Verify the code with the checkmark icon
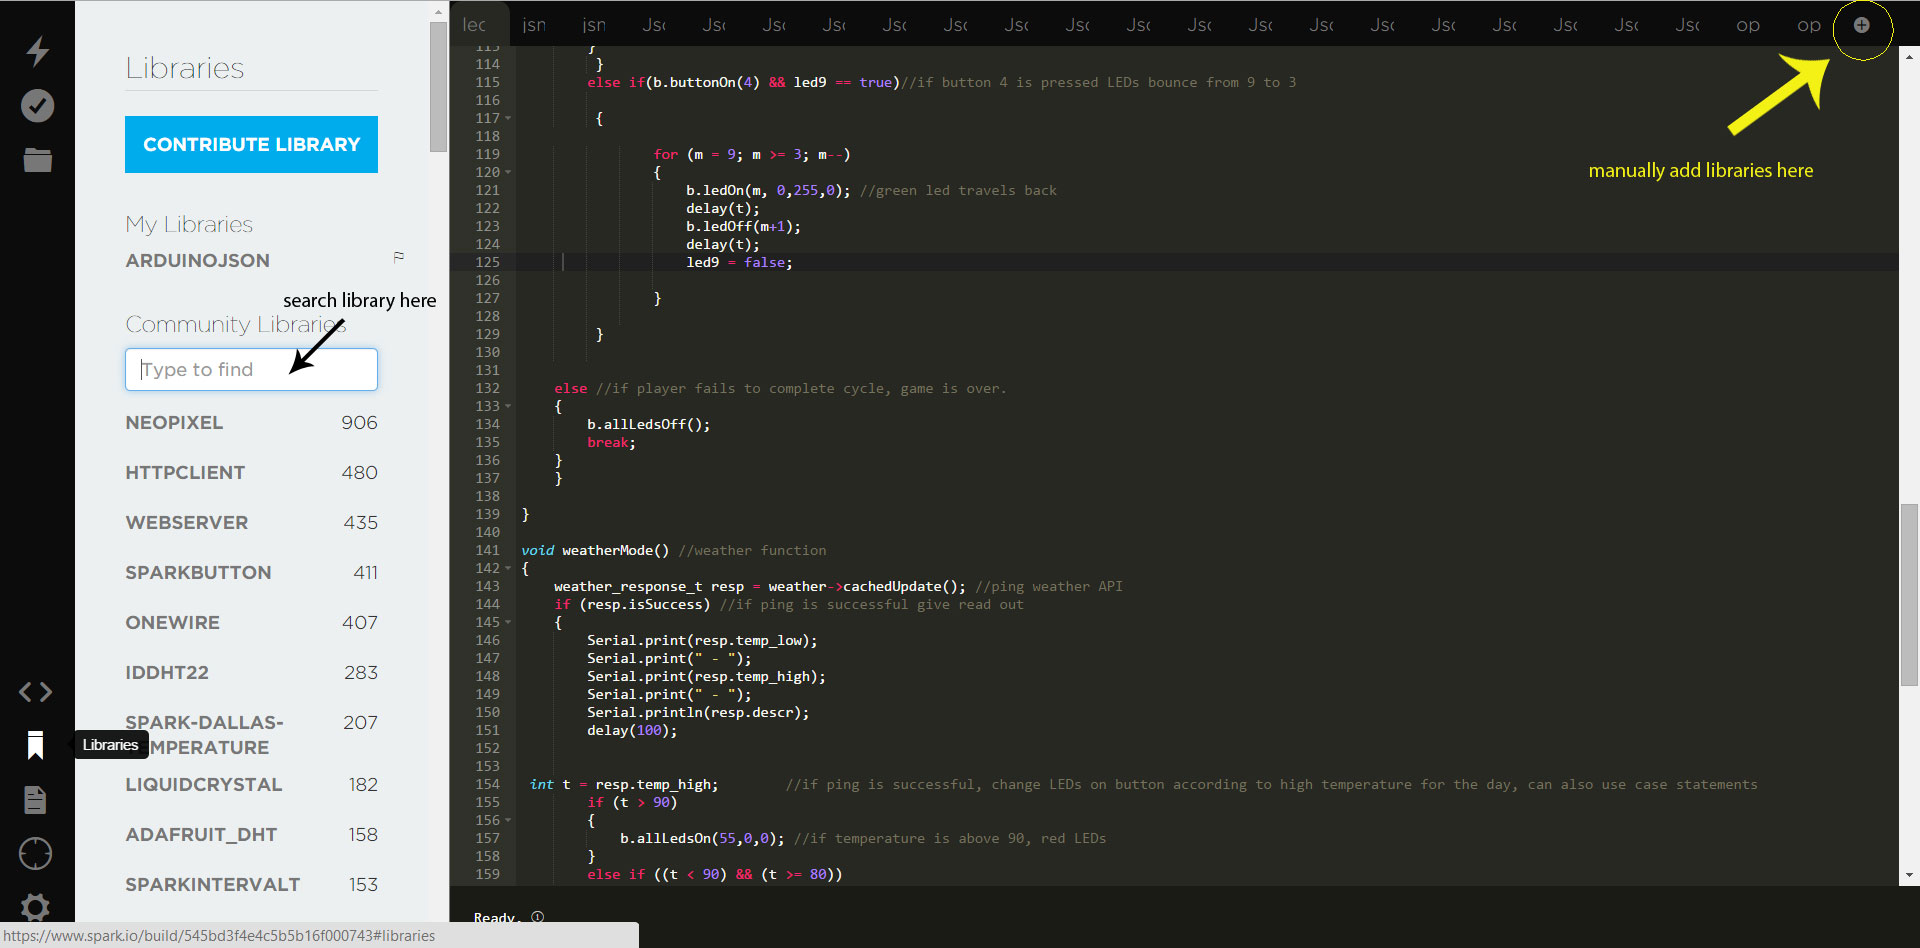The height and width of the screenshot is (948, 1920). click(36, 106)
